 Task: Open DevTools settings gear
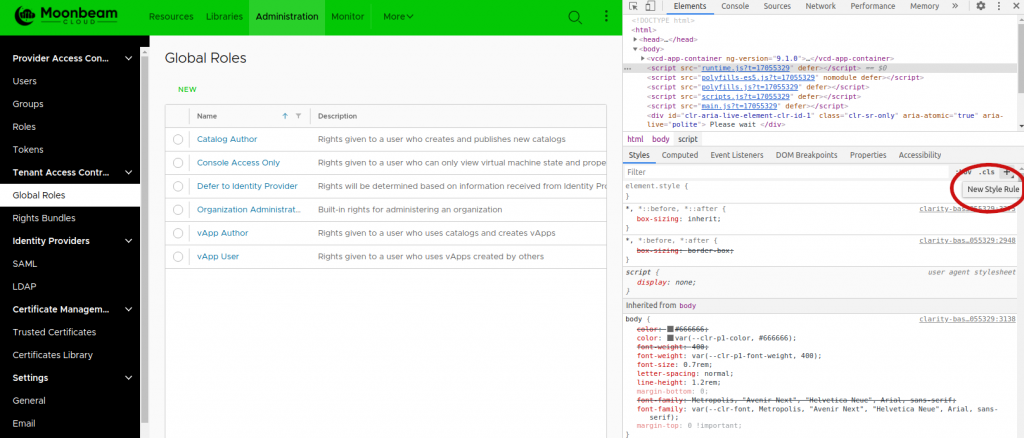point(981,6)
